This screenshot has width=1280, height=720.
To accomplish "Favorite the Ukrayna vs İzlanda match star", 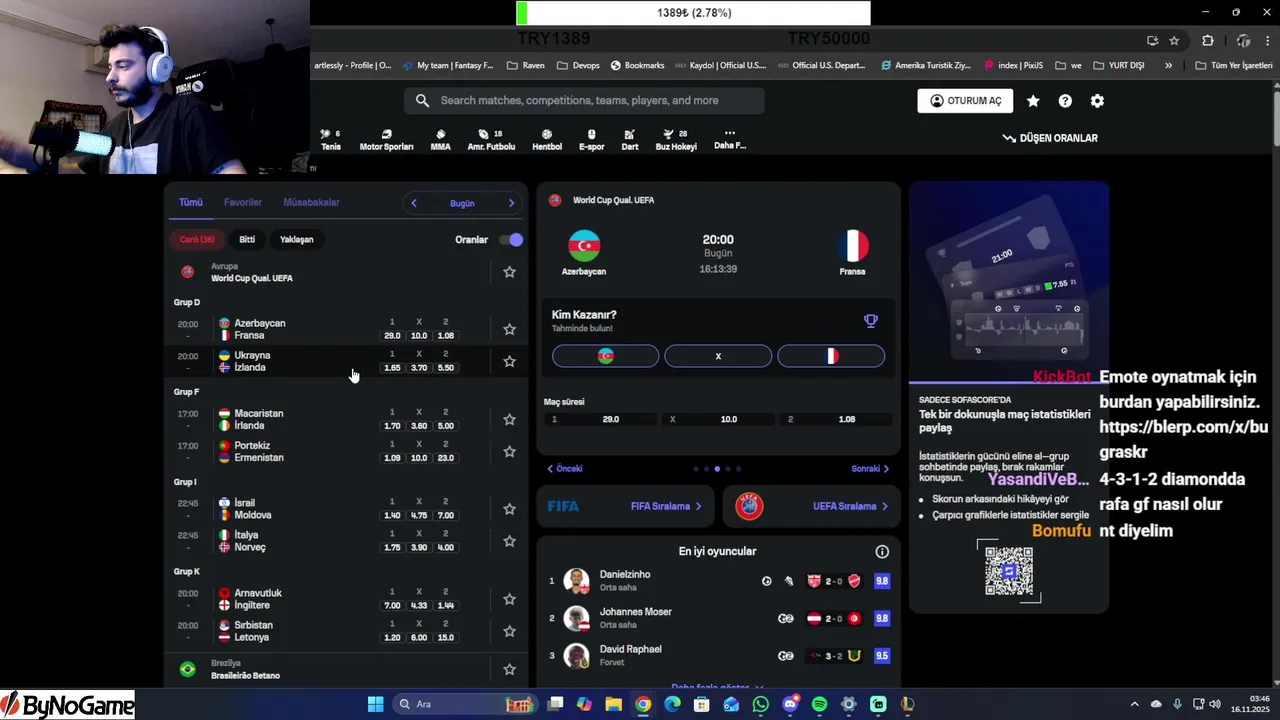I will pos(509,361).
